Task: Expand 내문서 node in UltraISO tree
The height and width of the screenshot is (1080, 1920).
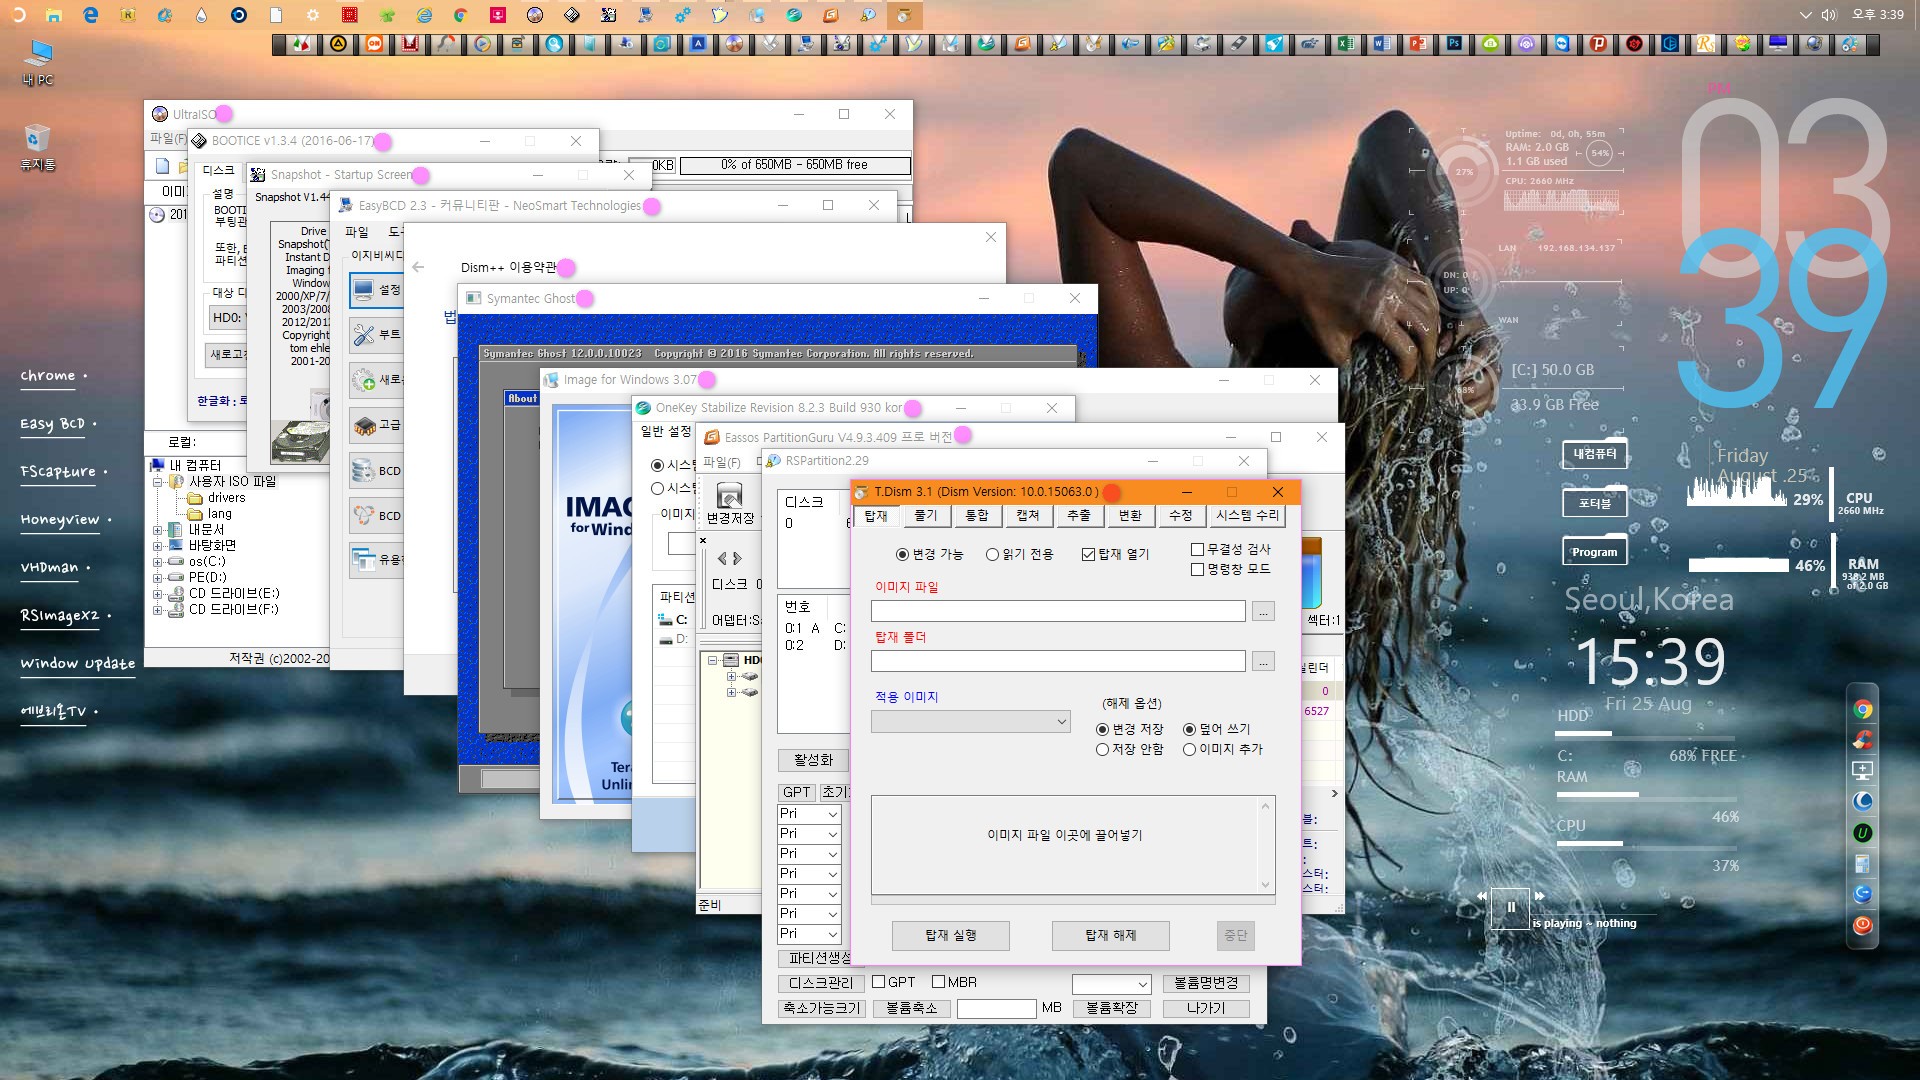Action: pyautogui.click(x=157, y=530)
